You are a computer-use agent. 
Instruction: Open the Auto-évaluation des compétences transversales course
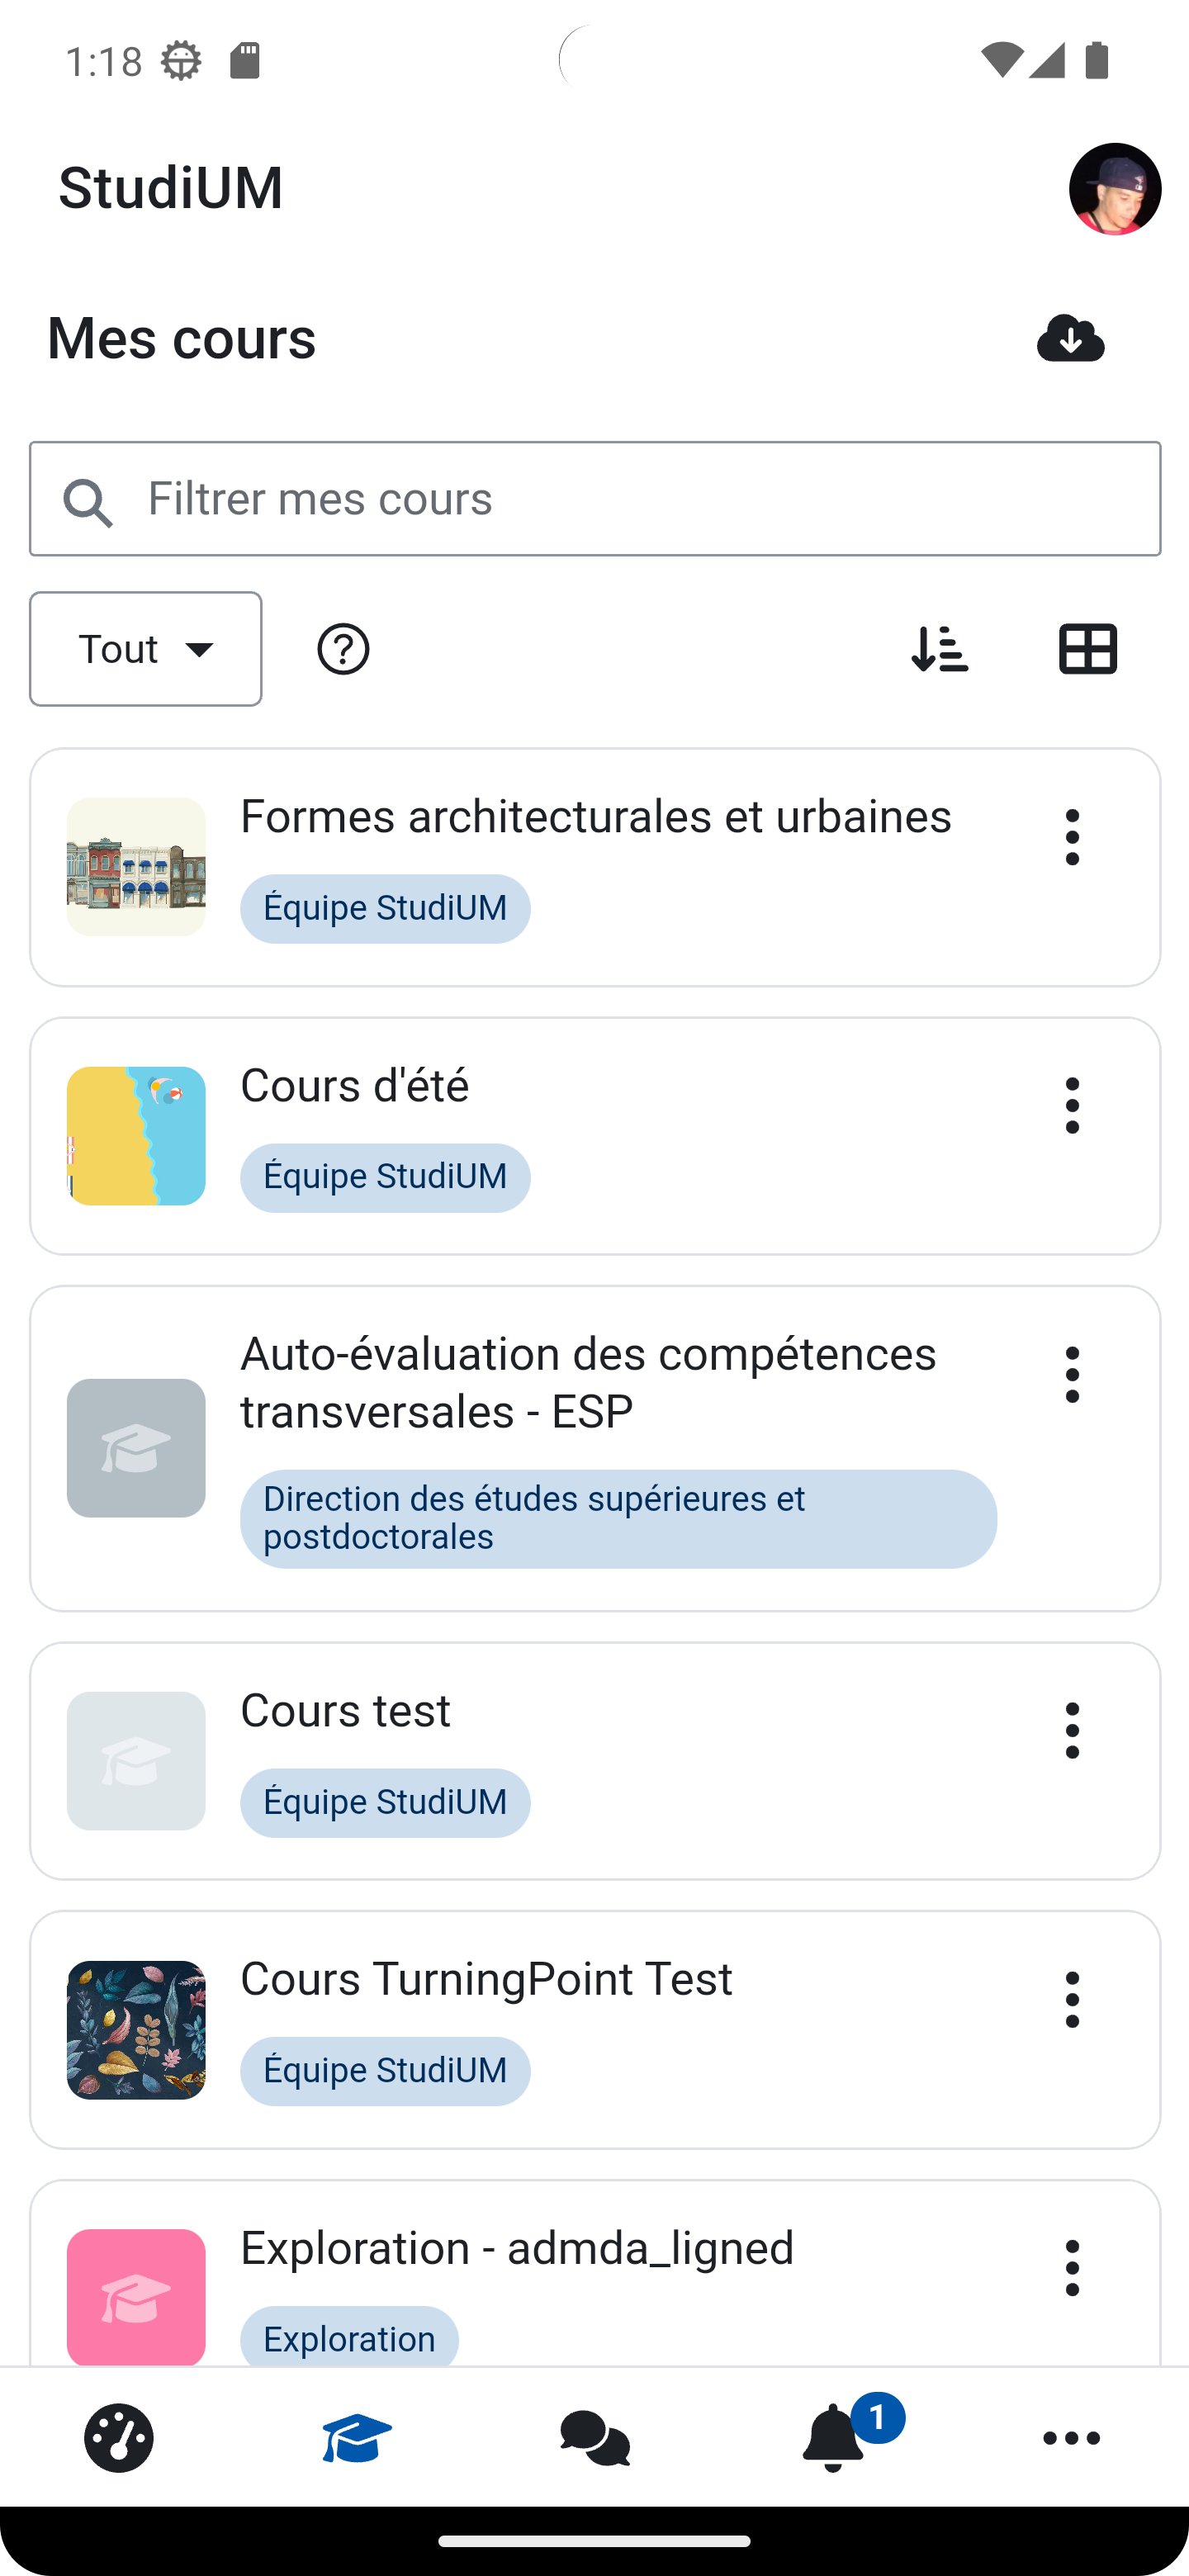[x=588, y=1382]
